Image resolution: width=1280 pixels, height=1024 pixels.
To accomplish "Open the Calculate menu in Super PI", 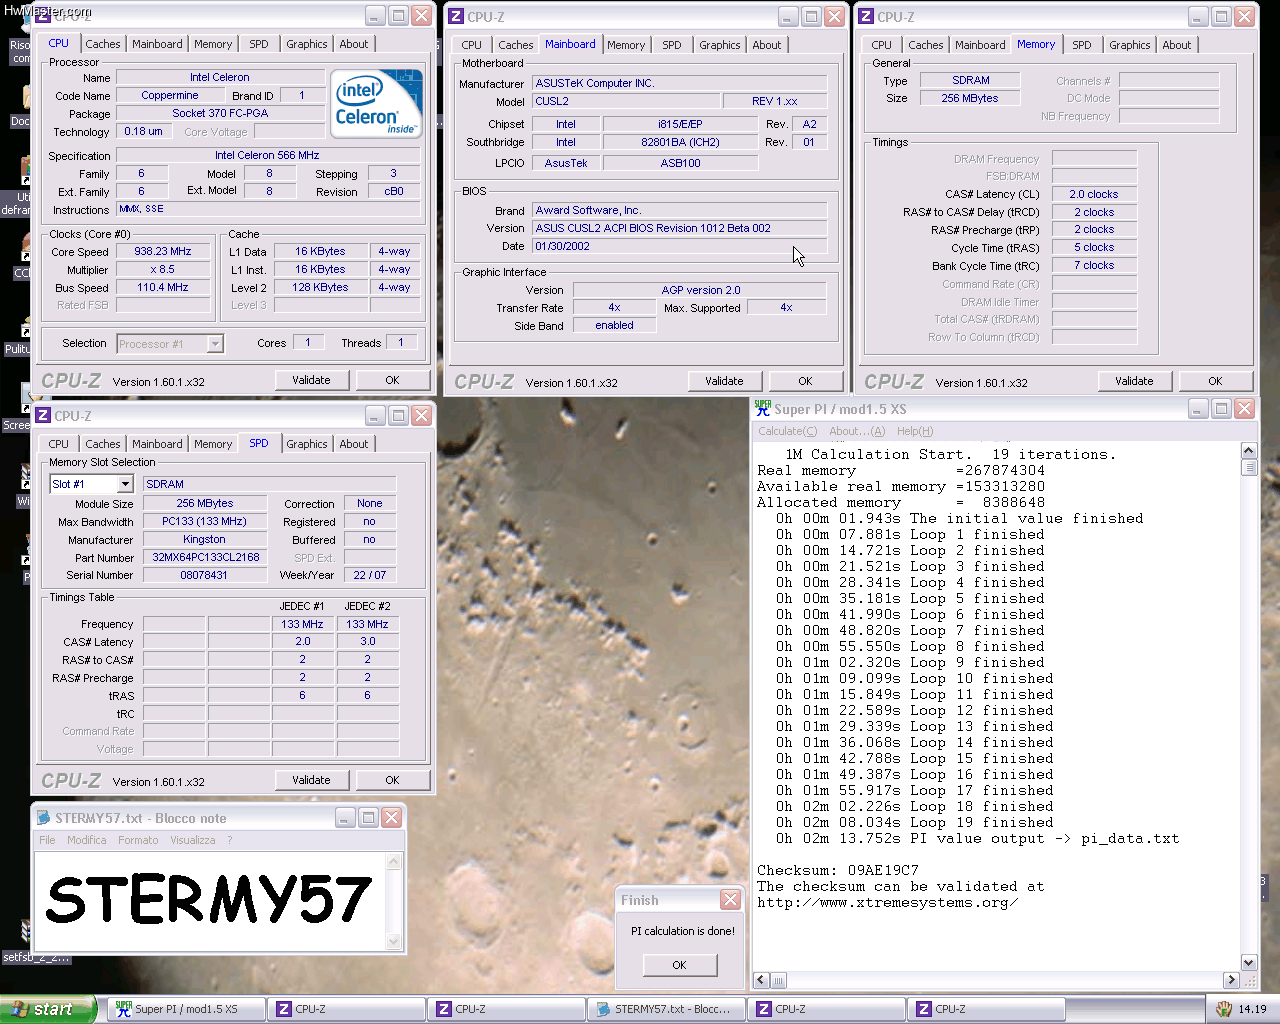I will pyautogui.click(x=787, y=431).
